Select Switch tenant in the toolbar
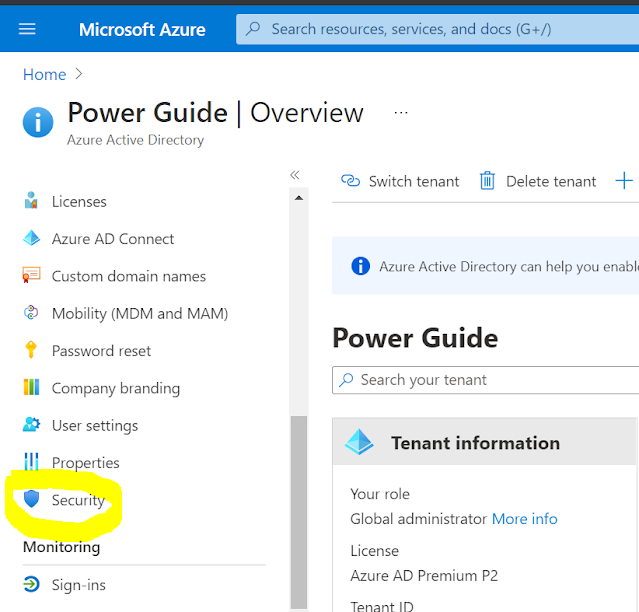Screen dimensions: 639x612 [414, 181]
